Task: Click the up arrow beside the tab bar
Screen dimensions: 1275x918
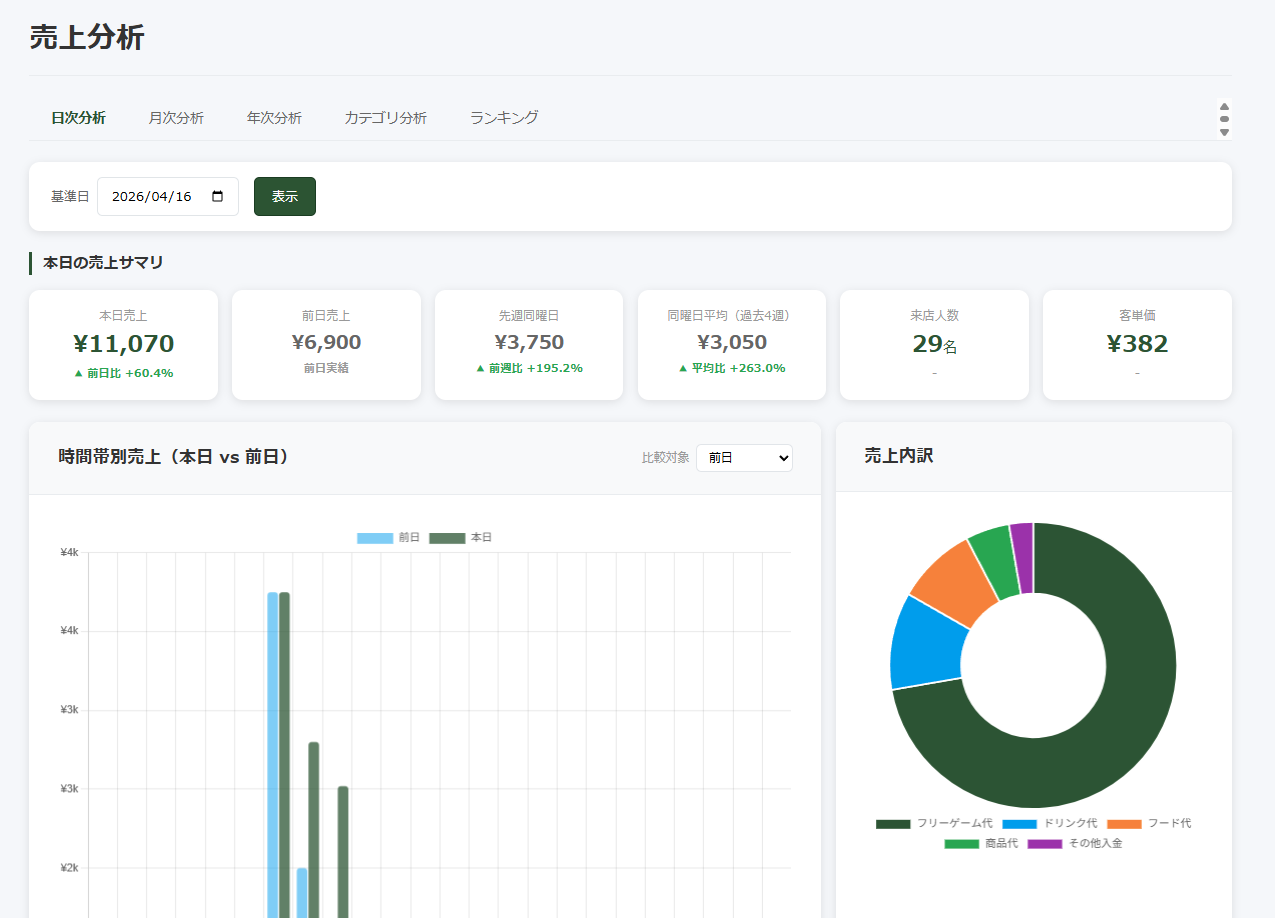Action: [x=1224, y=107]
